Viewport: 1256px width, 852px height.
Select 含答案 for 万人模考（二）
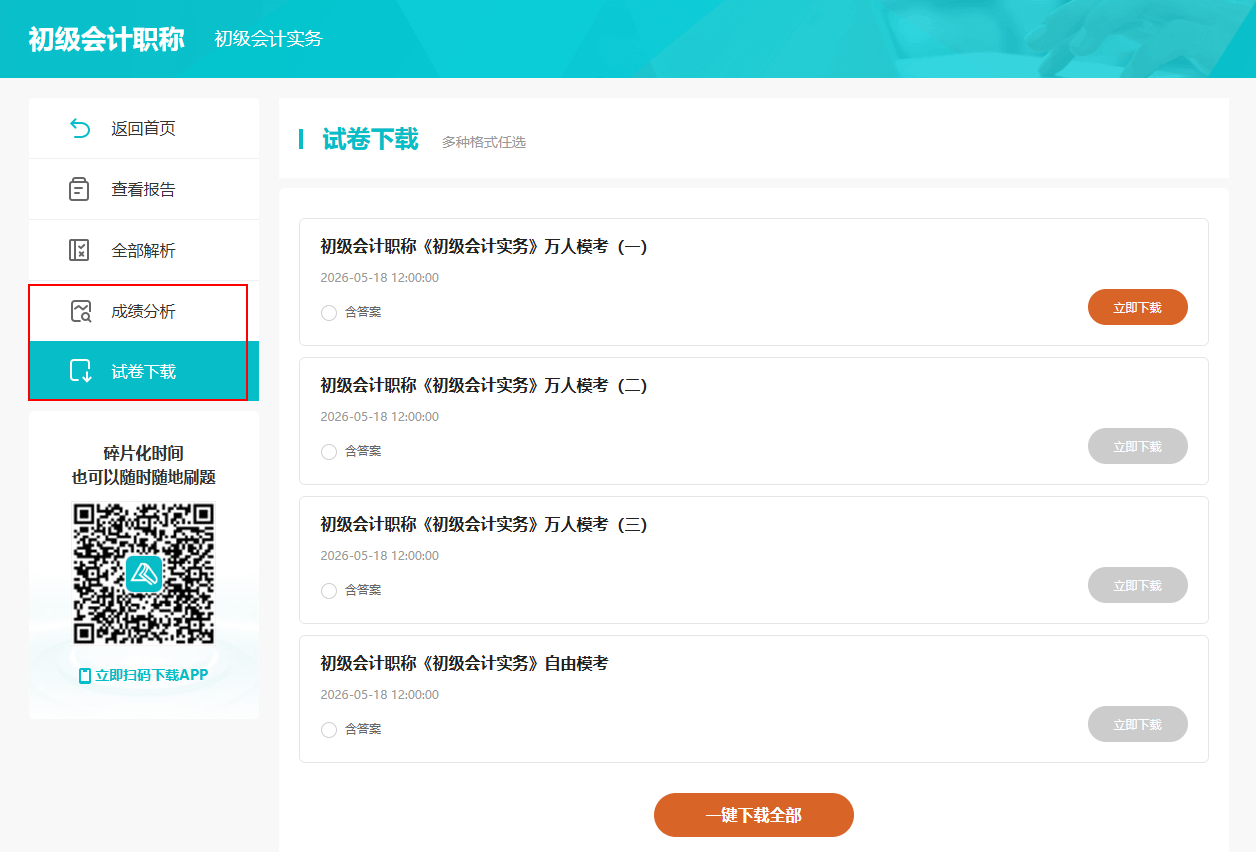[329, 451]
